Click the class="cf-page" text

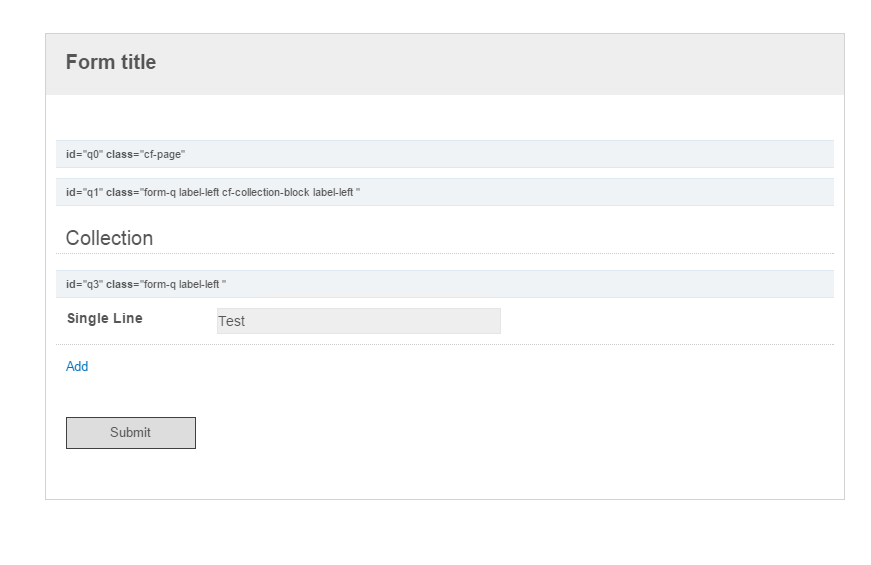(x=146, y=154)
